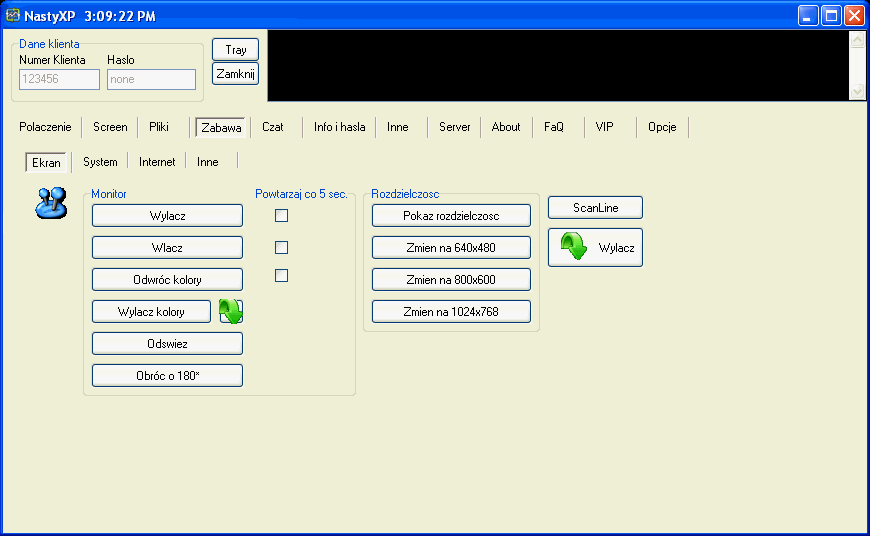870x536 pixels.
Task: Click the Haslo password field
Action: click(151, 80)
